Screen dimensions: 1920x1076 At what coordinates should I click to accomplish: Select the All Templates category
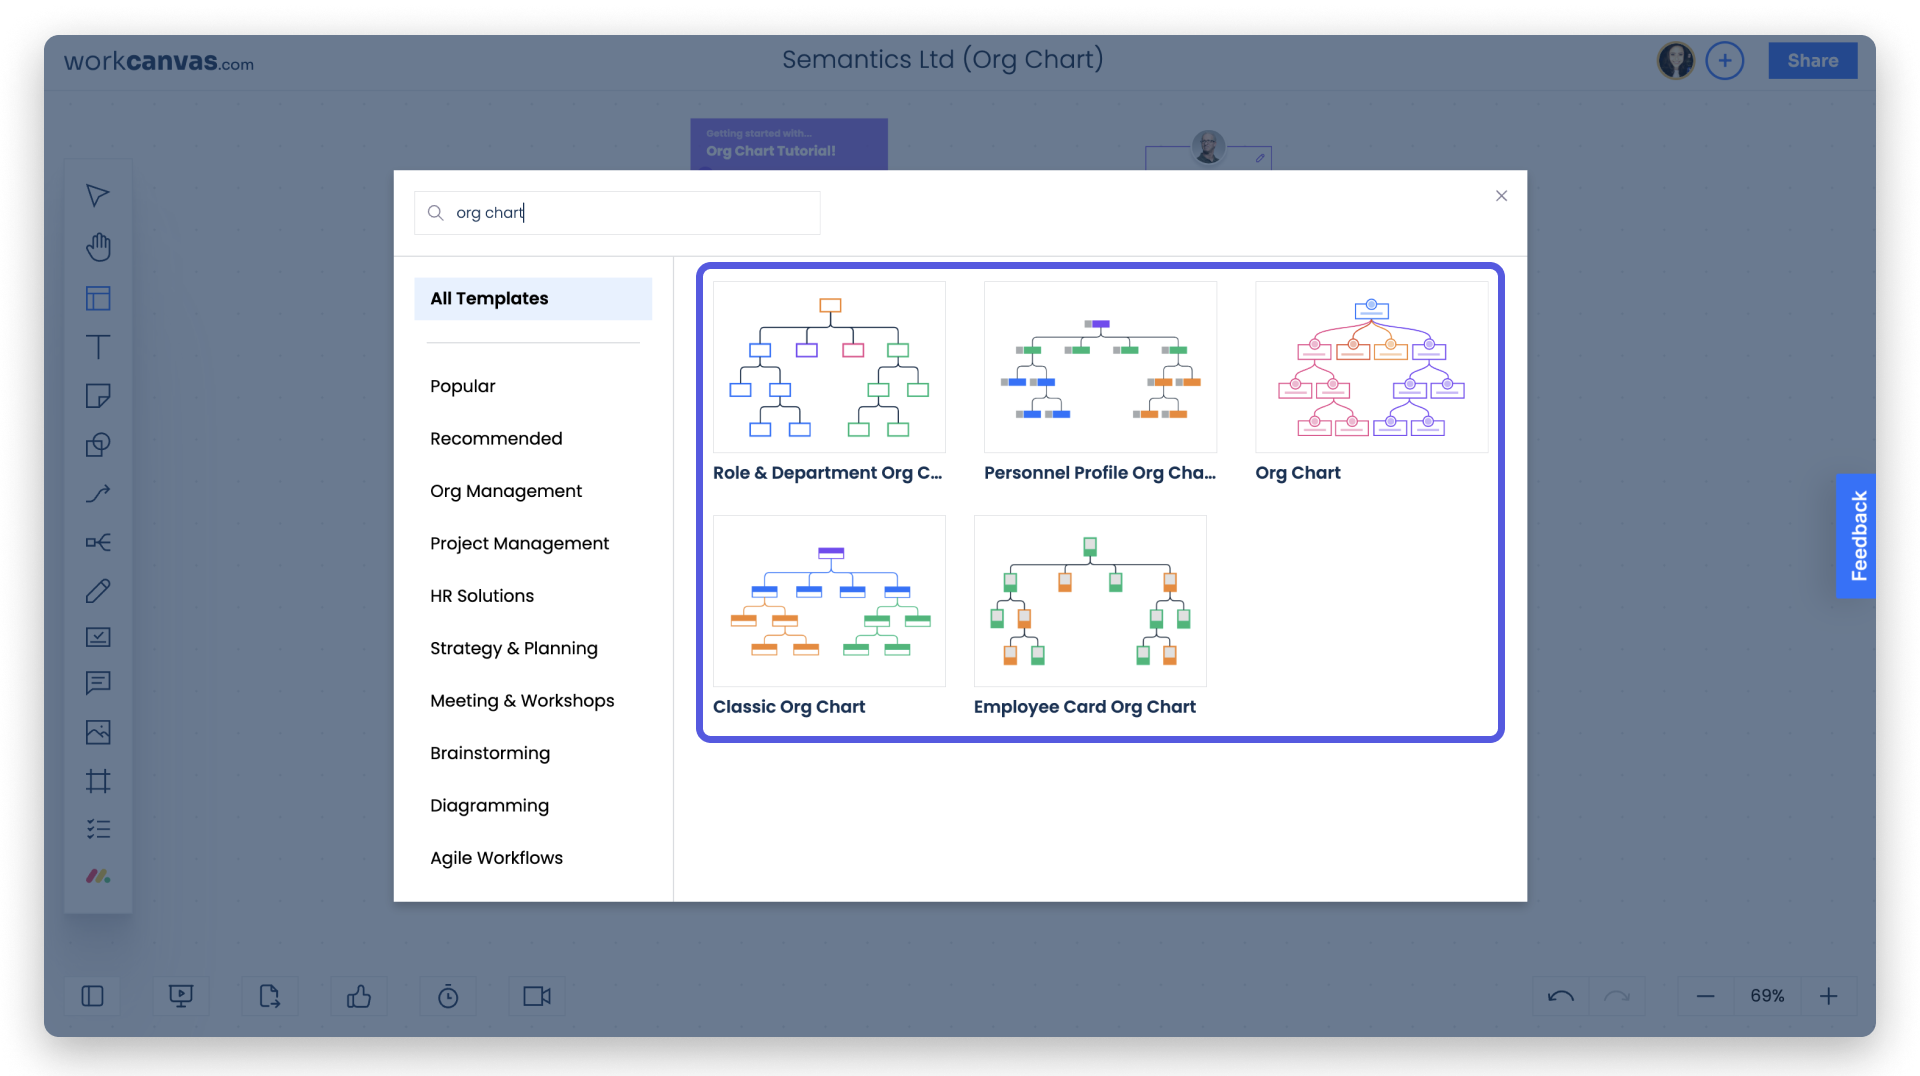(x=533, y=299)
